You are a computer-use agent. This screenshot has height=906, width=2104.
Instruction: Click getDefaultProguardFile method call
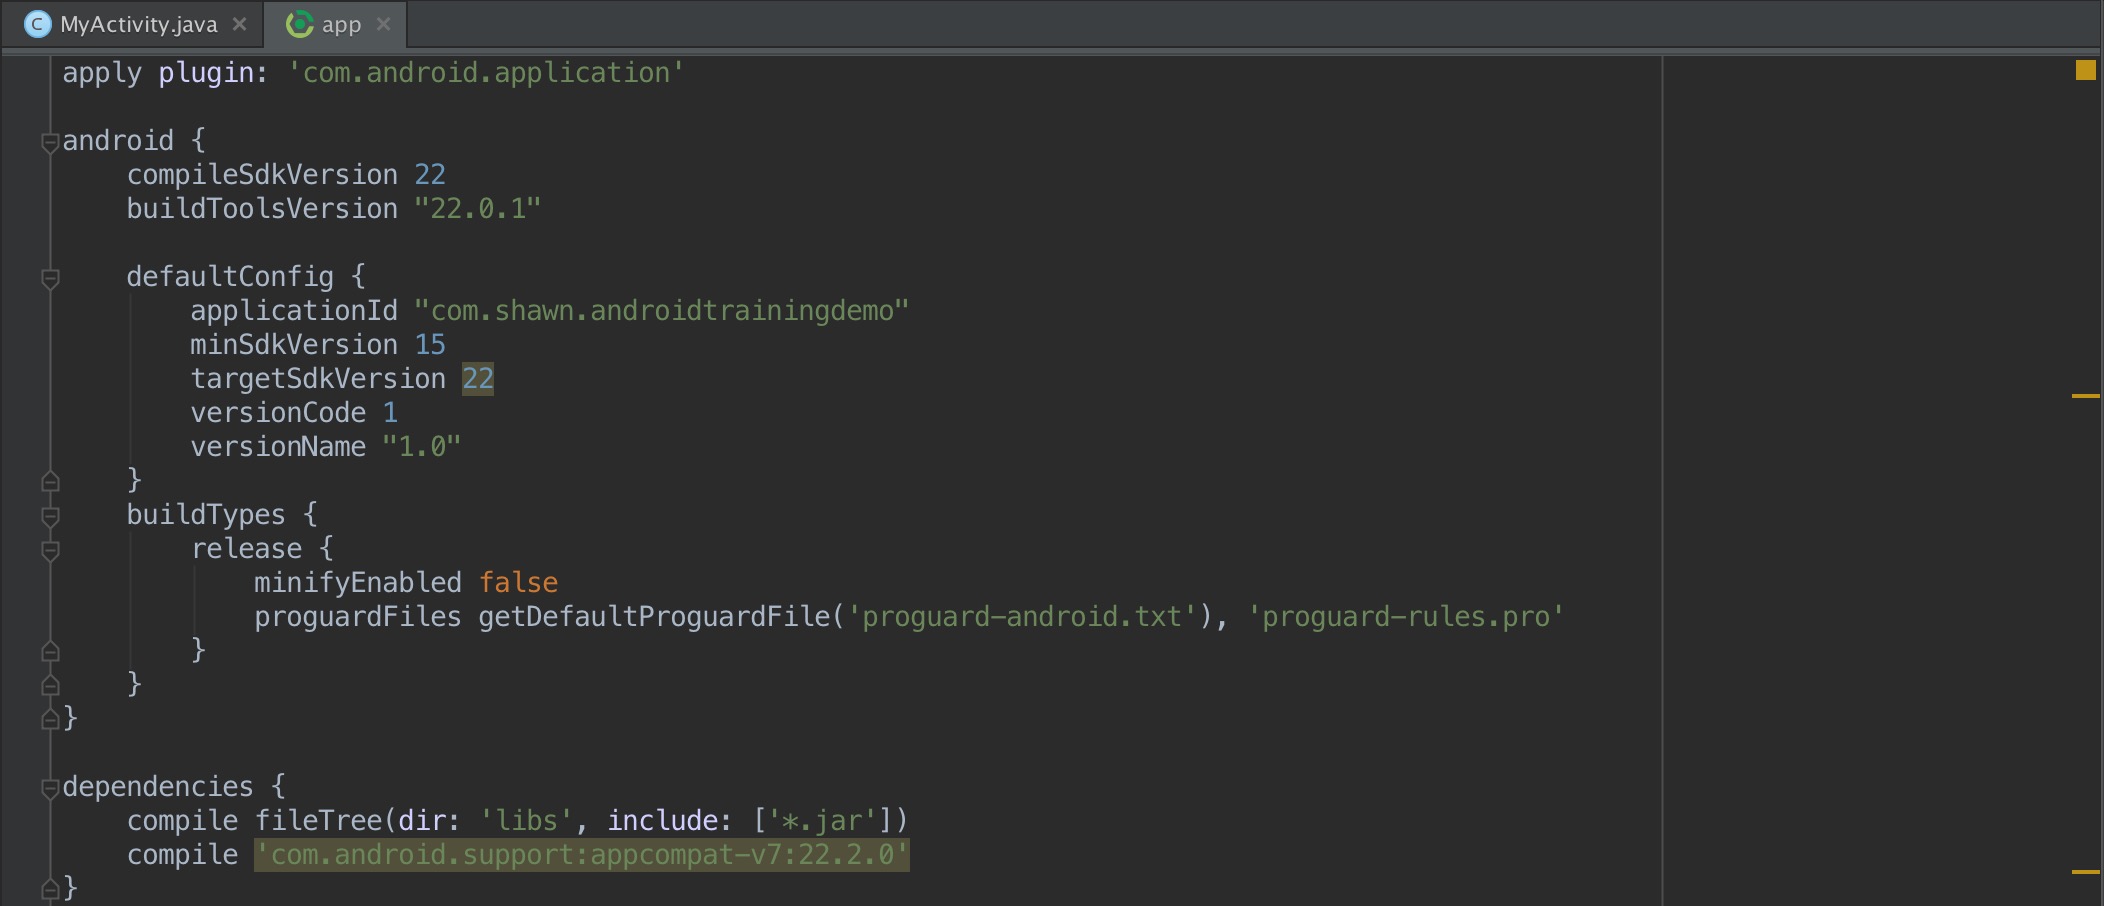point(654,617)
